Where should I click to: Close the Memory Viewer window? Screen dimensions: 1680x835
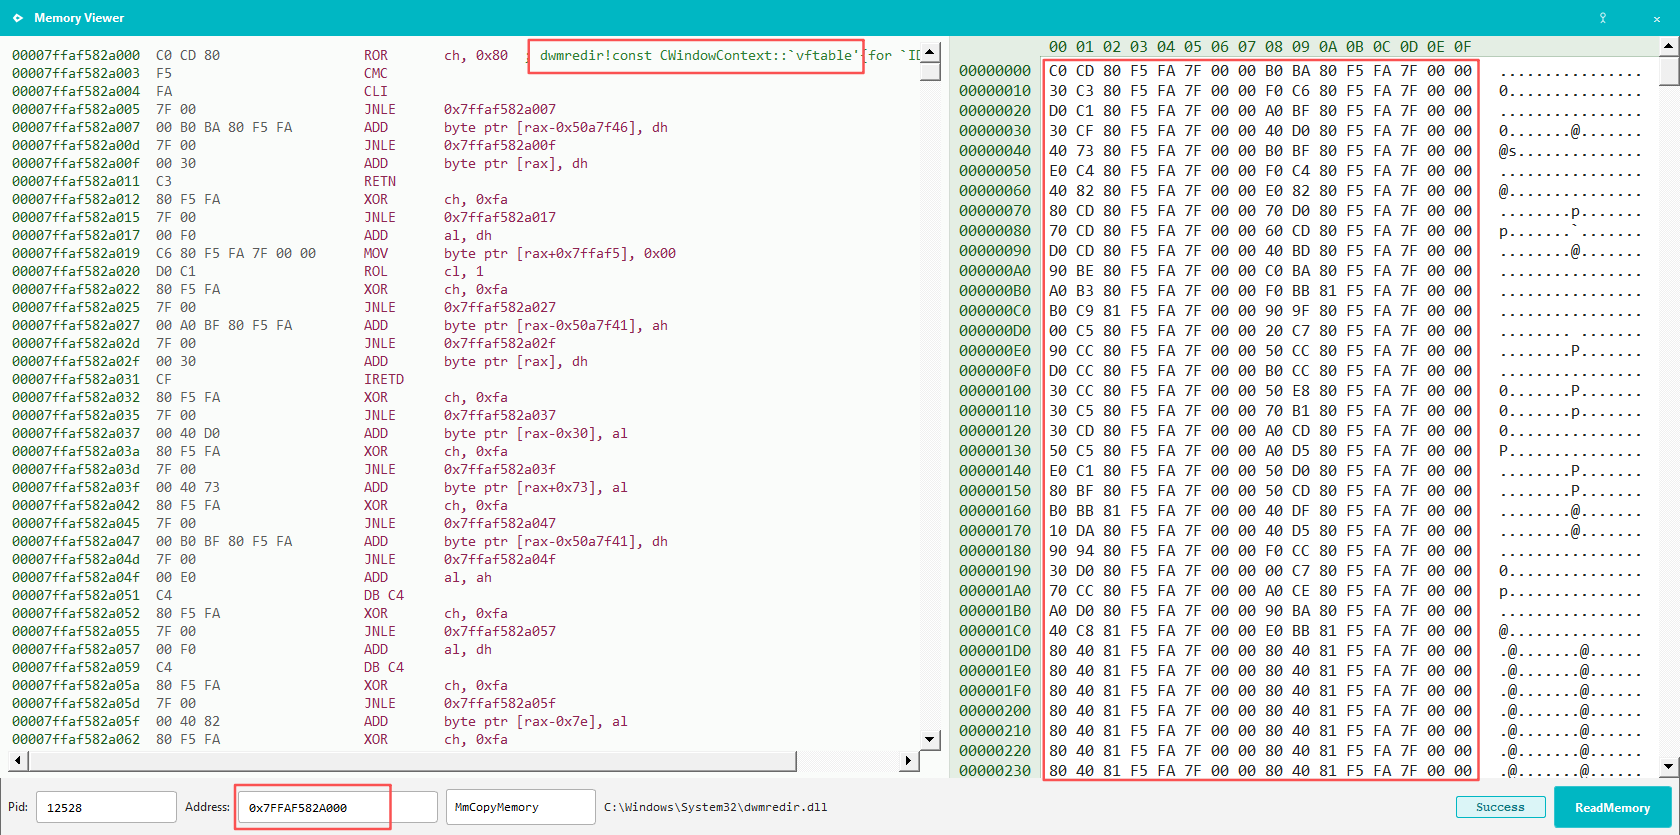1656,18
